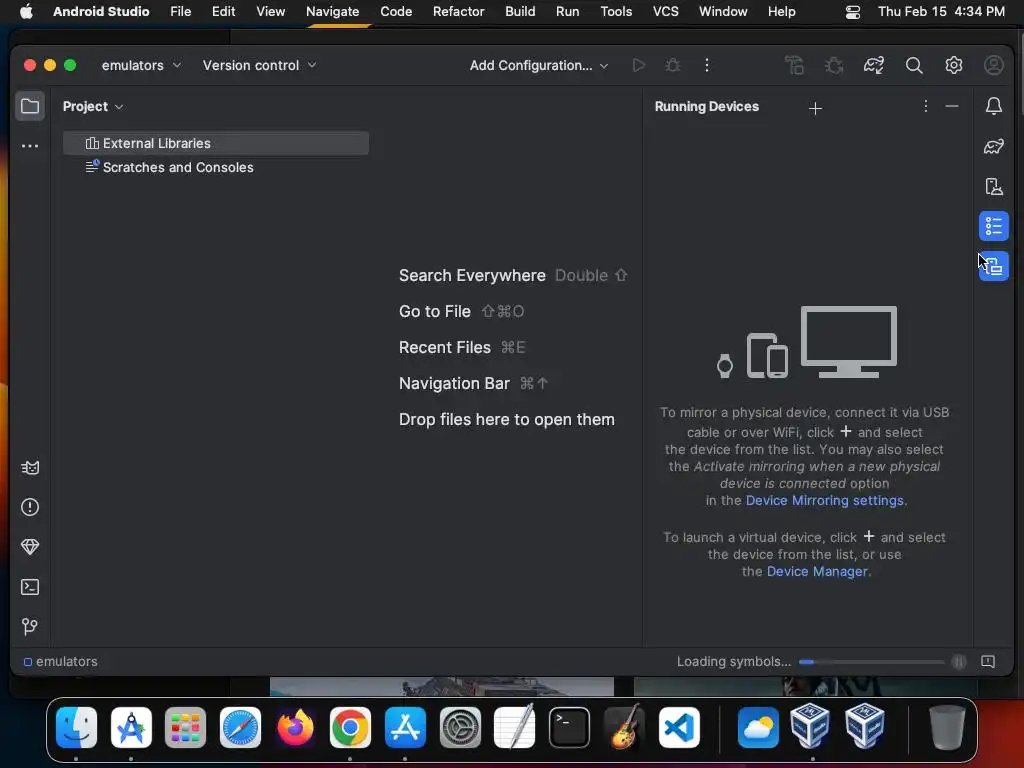Open More tool windows ellipsis in left sidebar

tap(30, 146)
